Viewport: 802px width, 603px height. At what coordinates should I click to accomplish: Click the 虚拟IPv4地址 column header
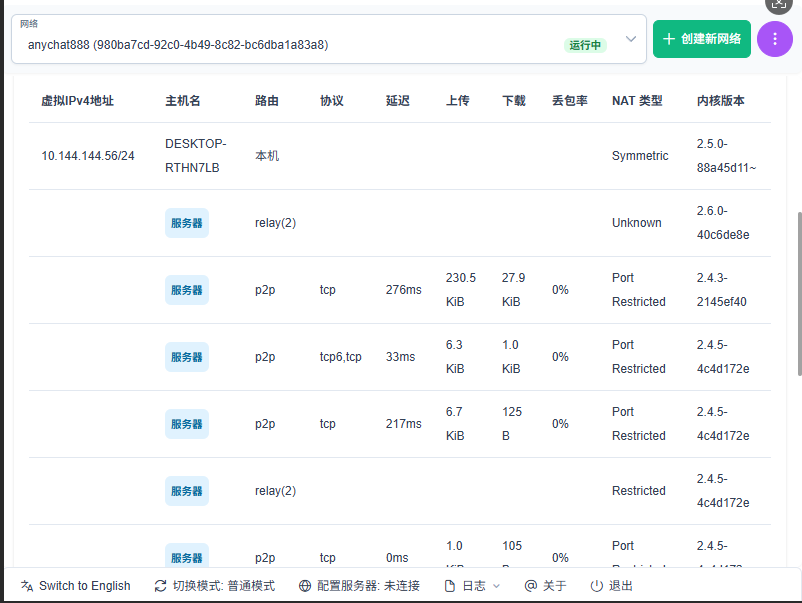pos(77,101)
